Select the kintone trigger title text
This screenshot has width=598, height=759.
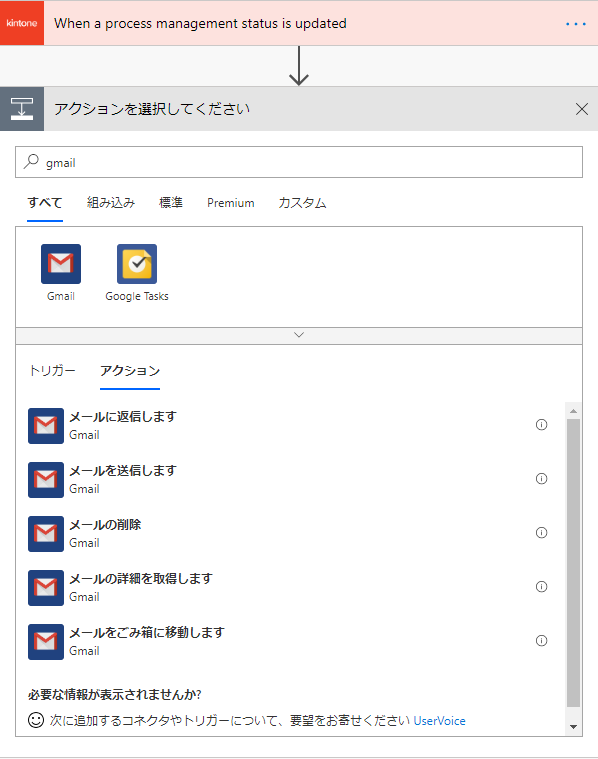click(200, 24)
